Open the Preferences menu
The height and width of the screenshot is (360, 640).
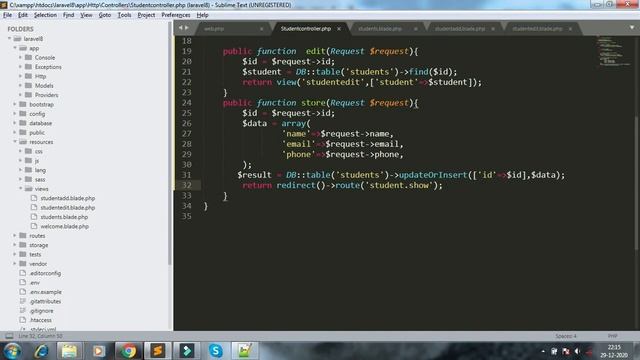point(176,15)
